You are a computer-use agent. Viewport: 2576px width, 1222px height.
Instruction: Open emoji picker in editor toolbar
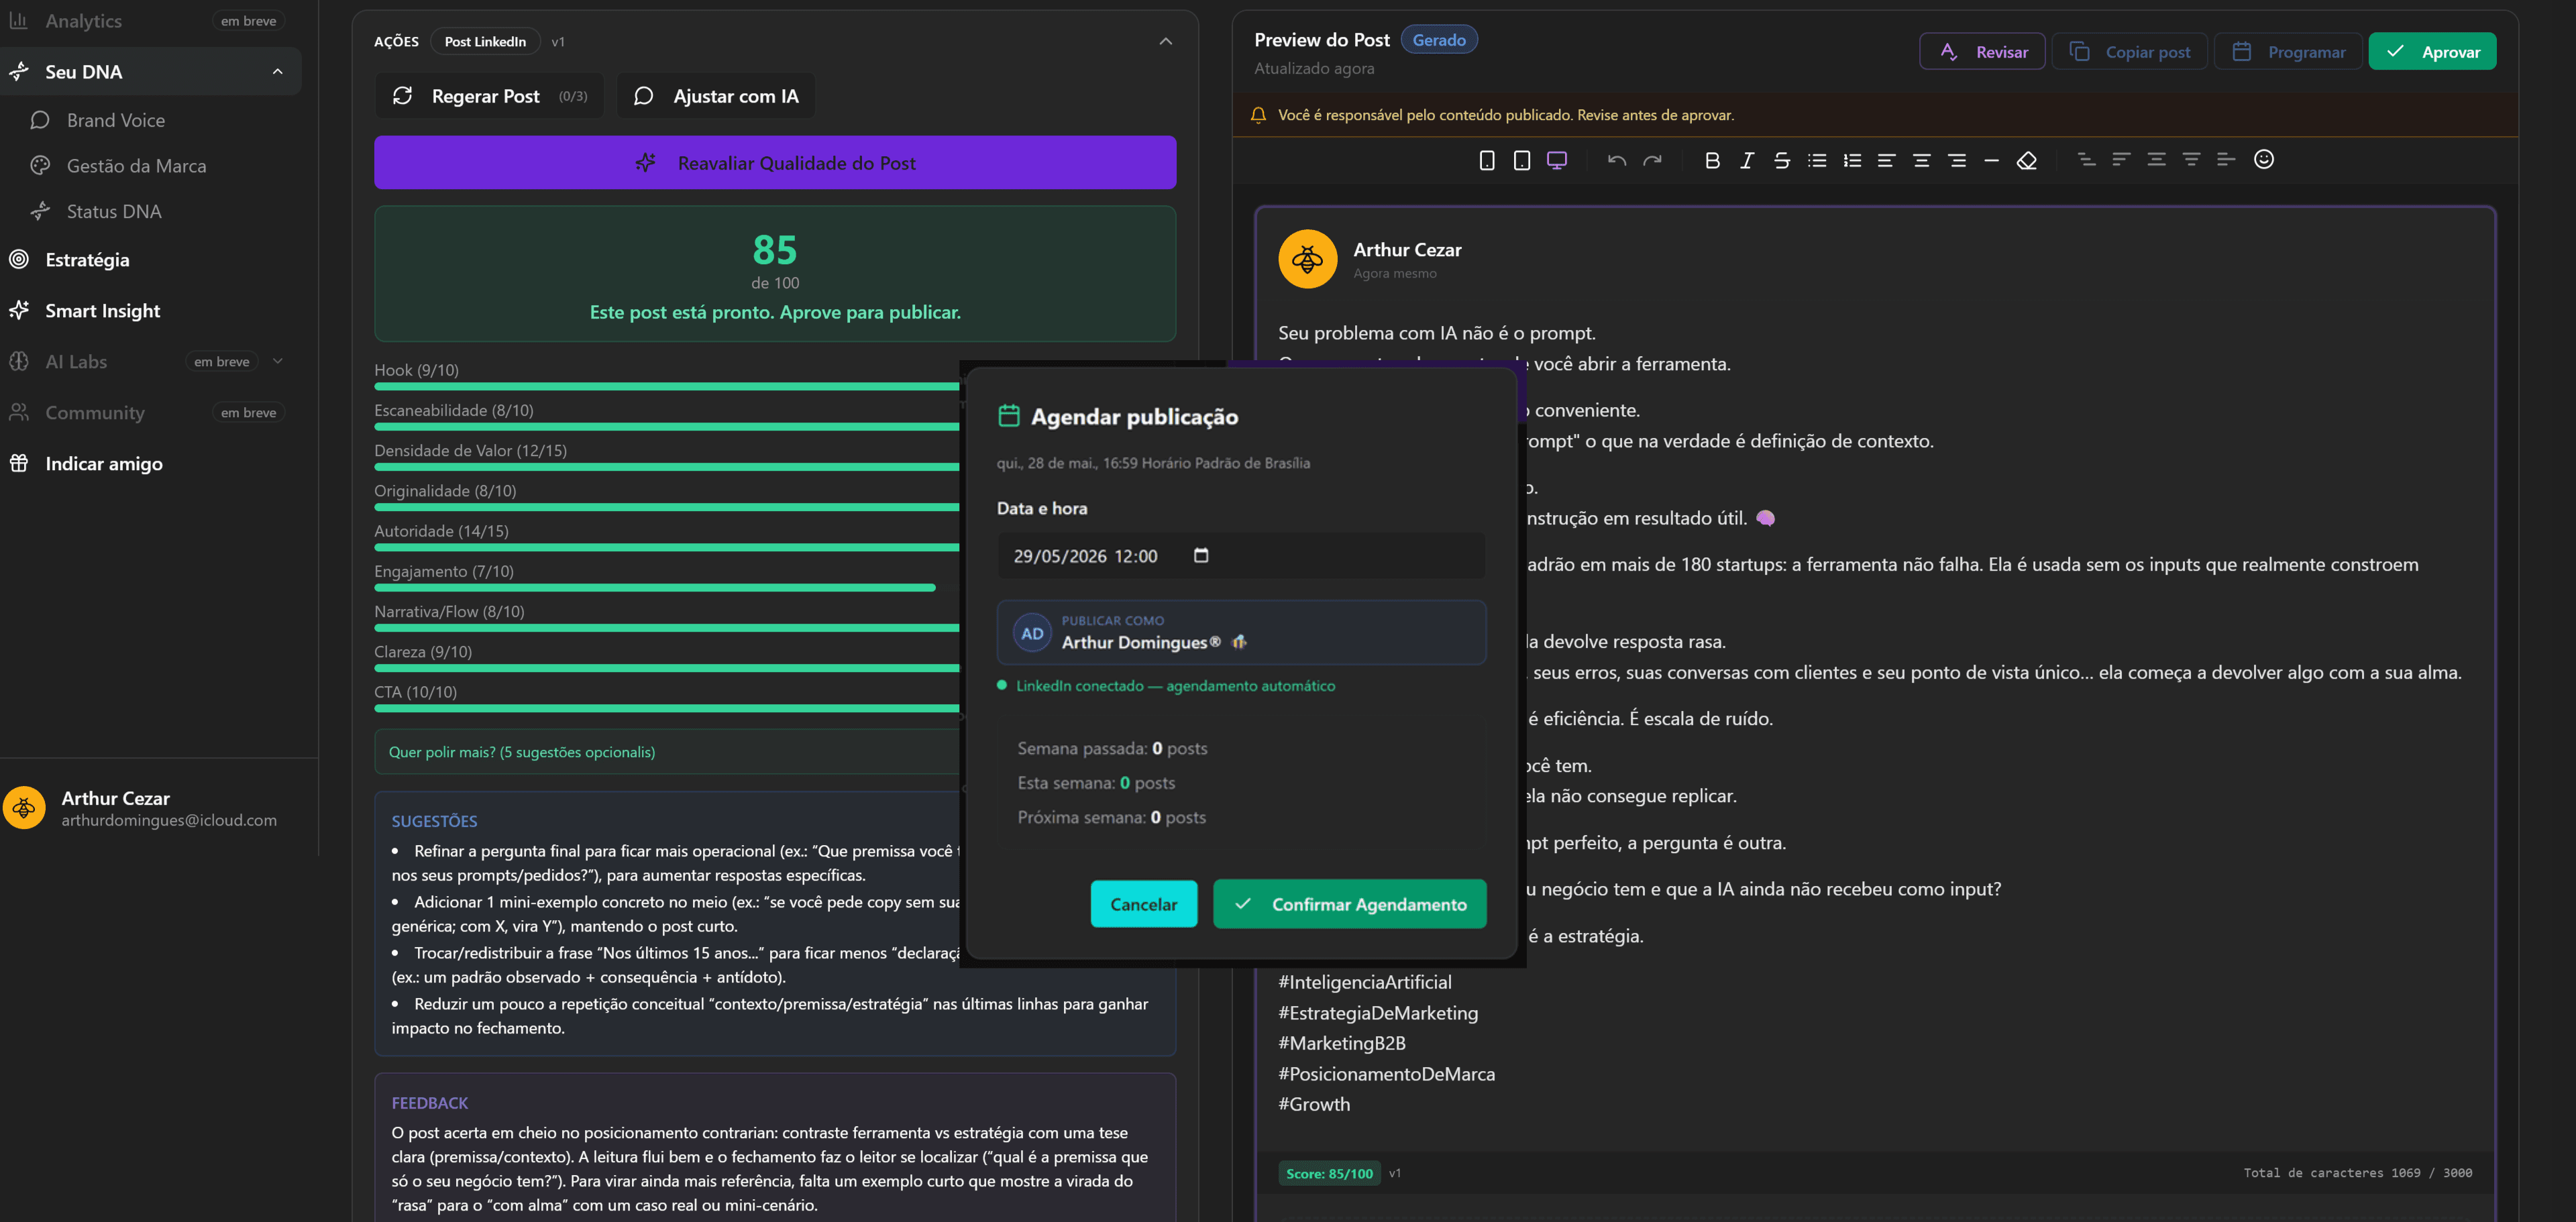[x=2264, y=159]
